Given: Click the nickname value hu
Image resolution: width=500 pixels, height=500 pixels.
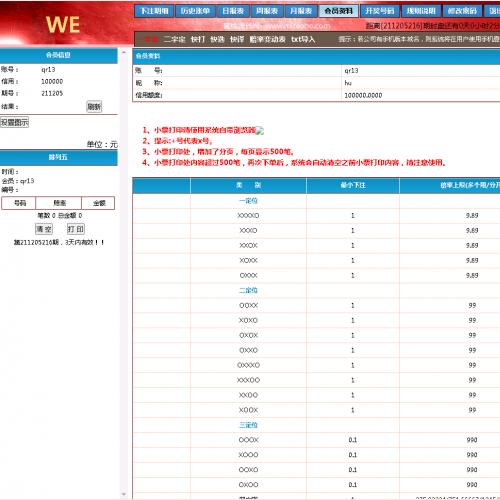Looking at the screenshot, I should [348, 83].
